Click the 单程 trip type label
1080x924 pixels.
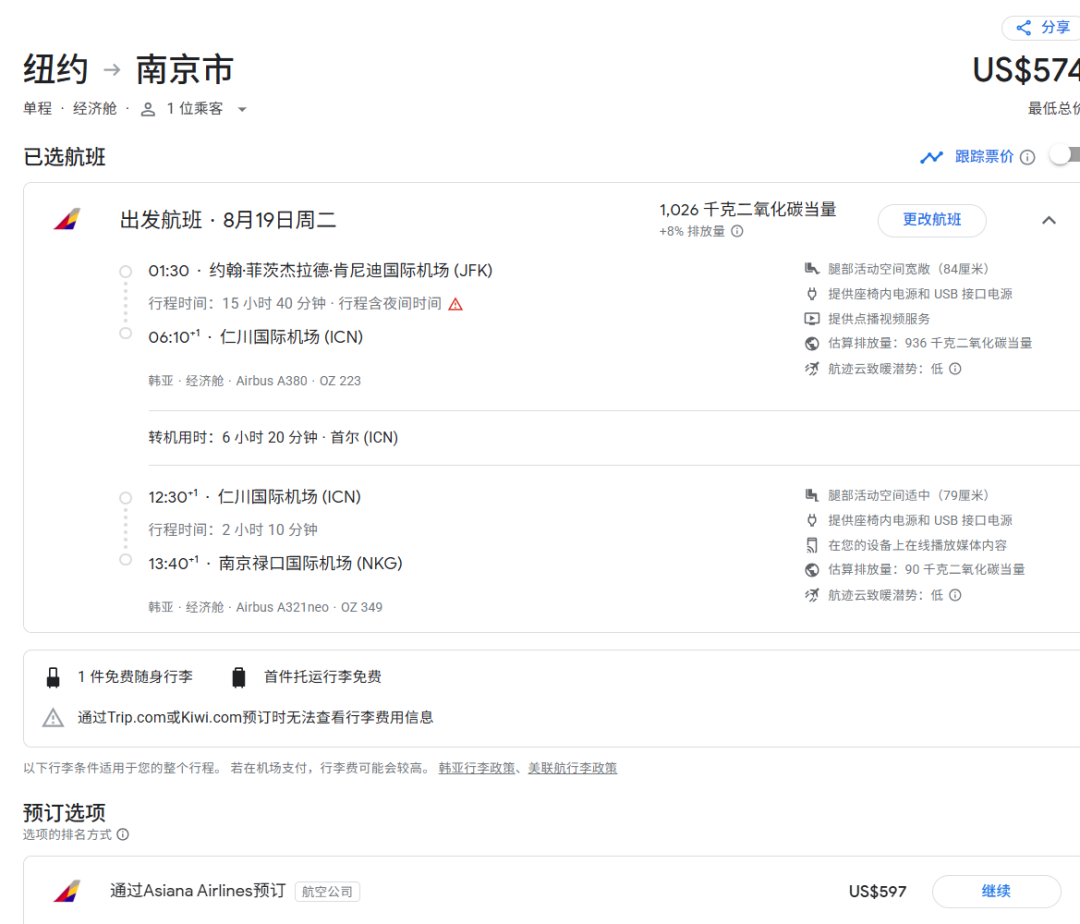(38, 109)
